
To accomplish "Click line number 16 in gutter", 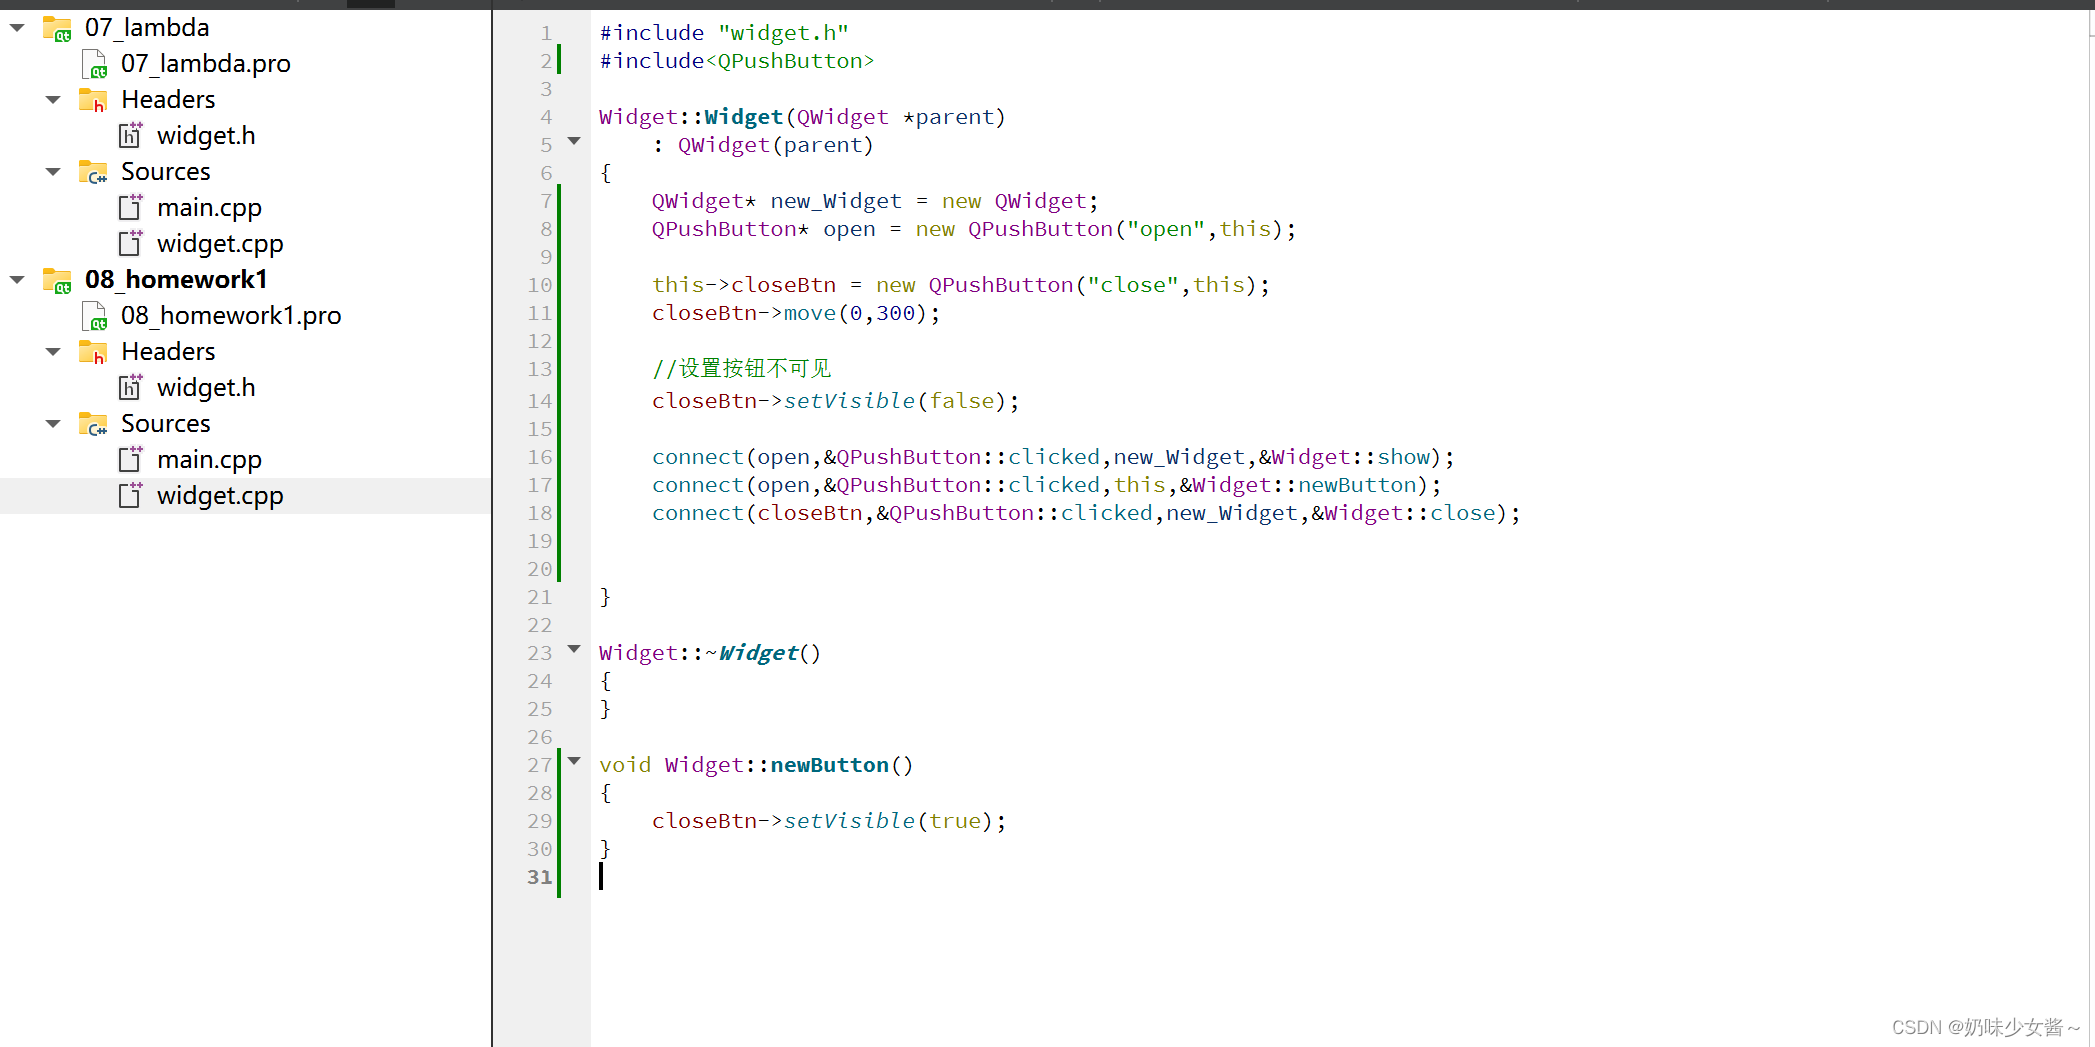I will coord(540,457).
